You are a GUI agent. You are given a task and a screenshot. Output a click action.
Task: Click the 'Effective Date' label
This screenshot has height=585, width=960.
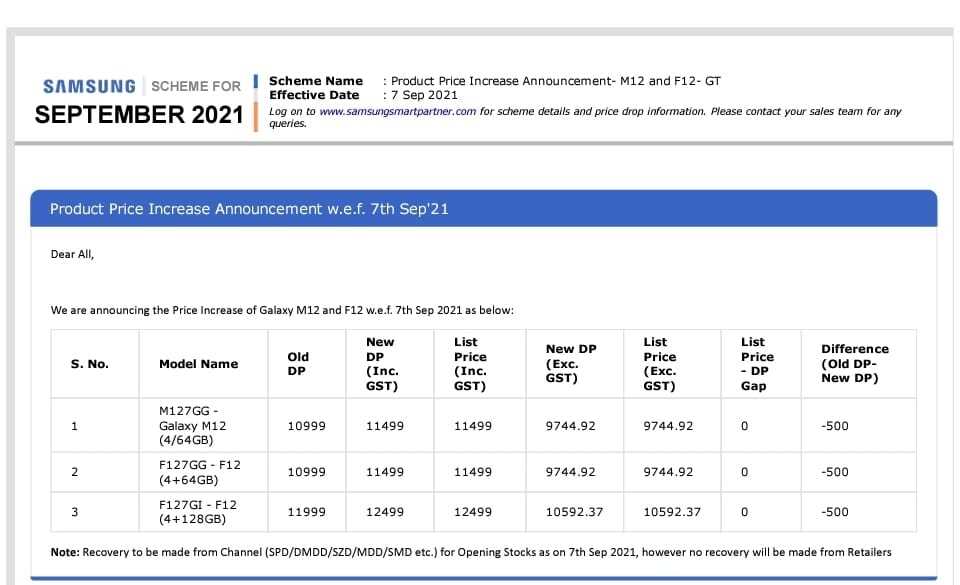point(314,95)
